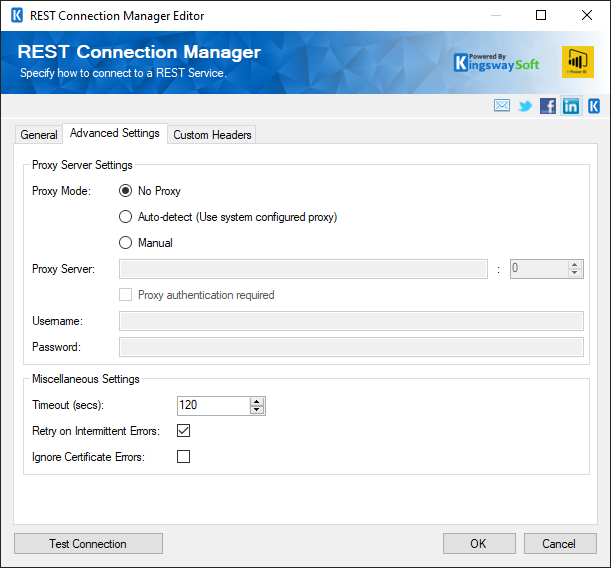Image resolution: width=611 pixels, height=568 pixels.
Task: Switch to the General tab
Action: tap(39, 135)
